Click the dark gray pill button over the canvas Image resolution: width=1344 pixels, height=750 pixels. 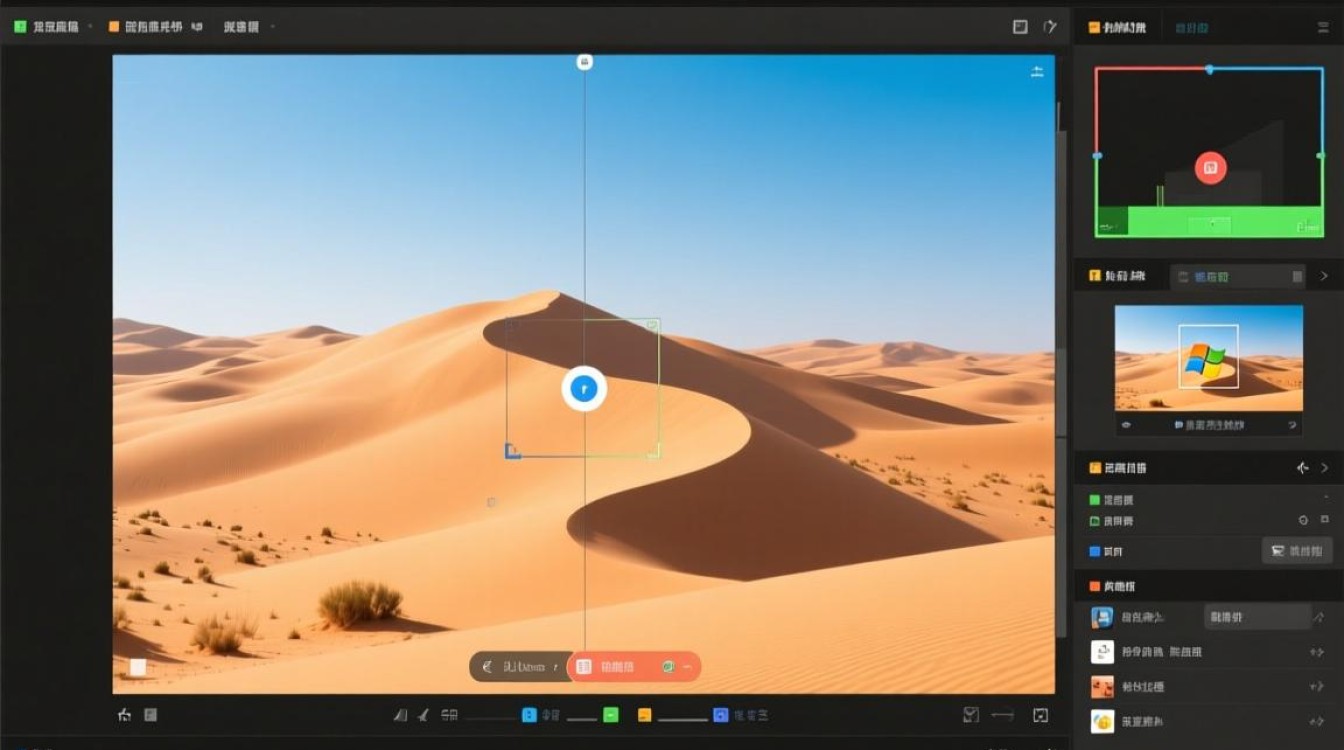point(518,667)
